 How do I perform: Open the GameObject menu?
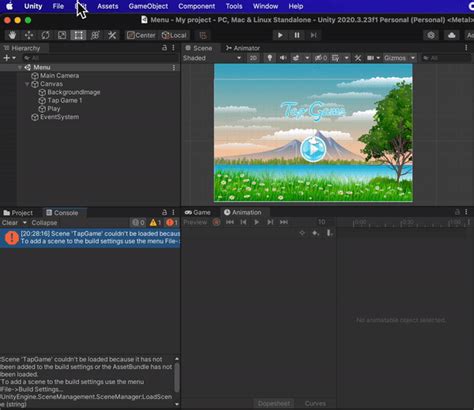point(148,6)
